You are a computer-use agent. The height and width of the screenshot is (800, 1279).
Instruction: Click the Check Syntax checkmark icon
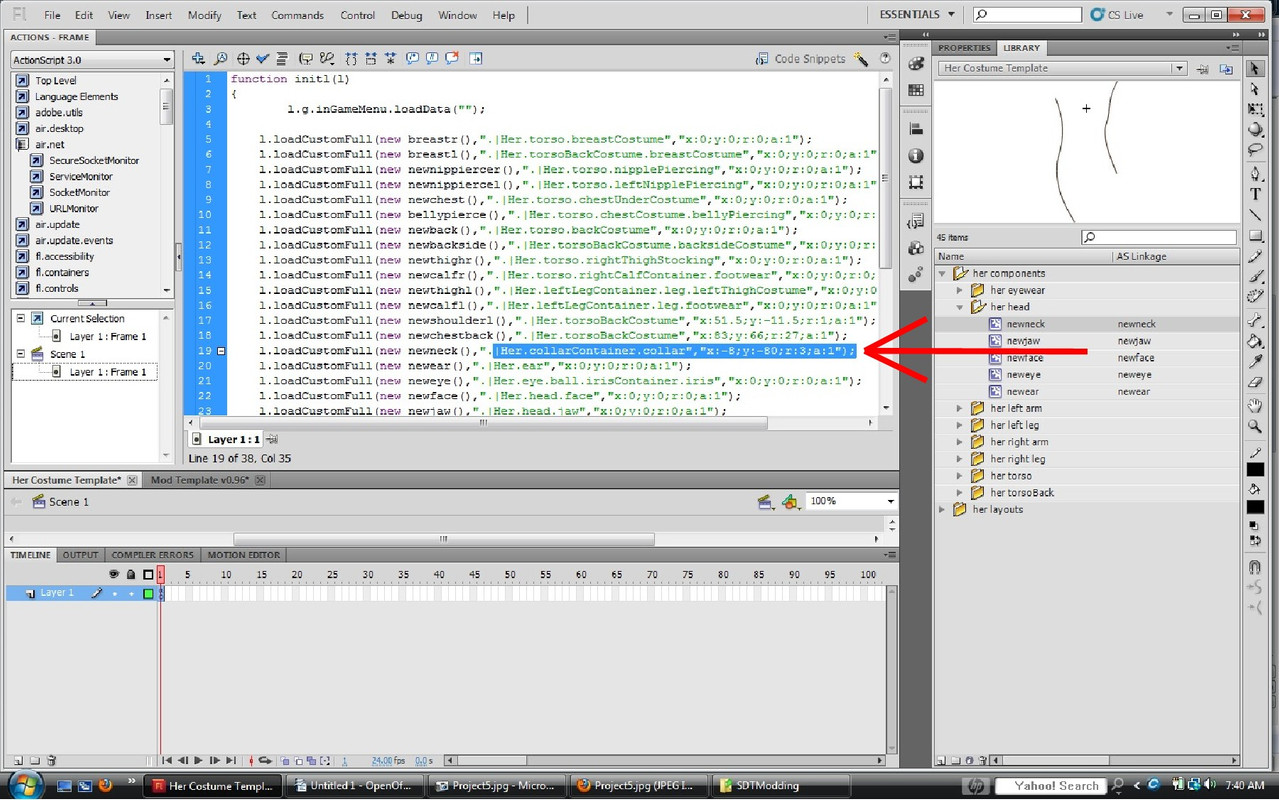tap(262, 59)
